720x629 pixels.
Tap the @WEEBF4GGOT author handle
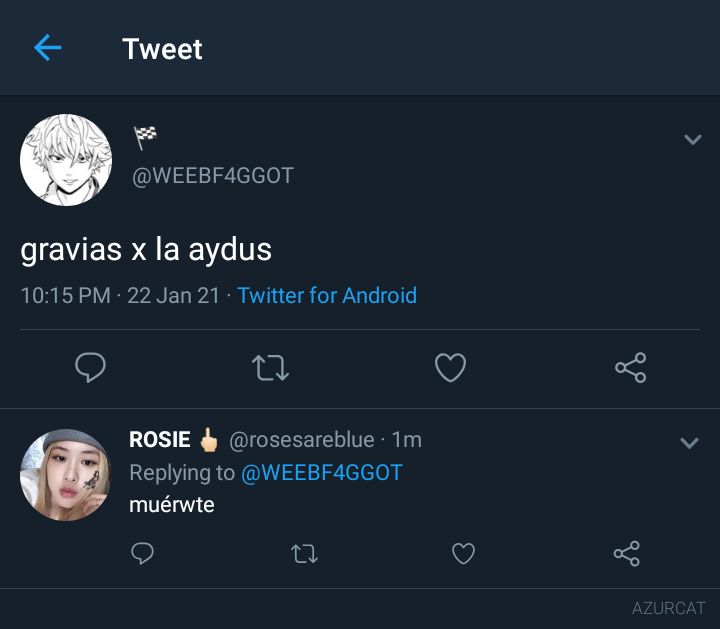point(213,176)
